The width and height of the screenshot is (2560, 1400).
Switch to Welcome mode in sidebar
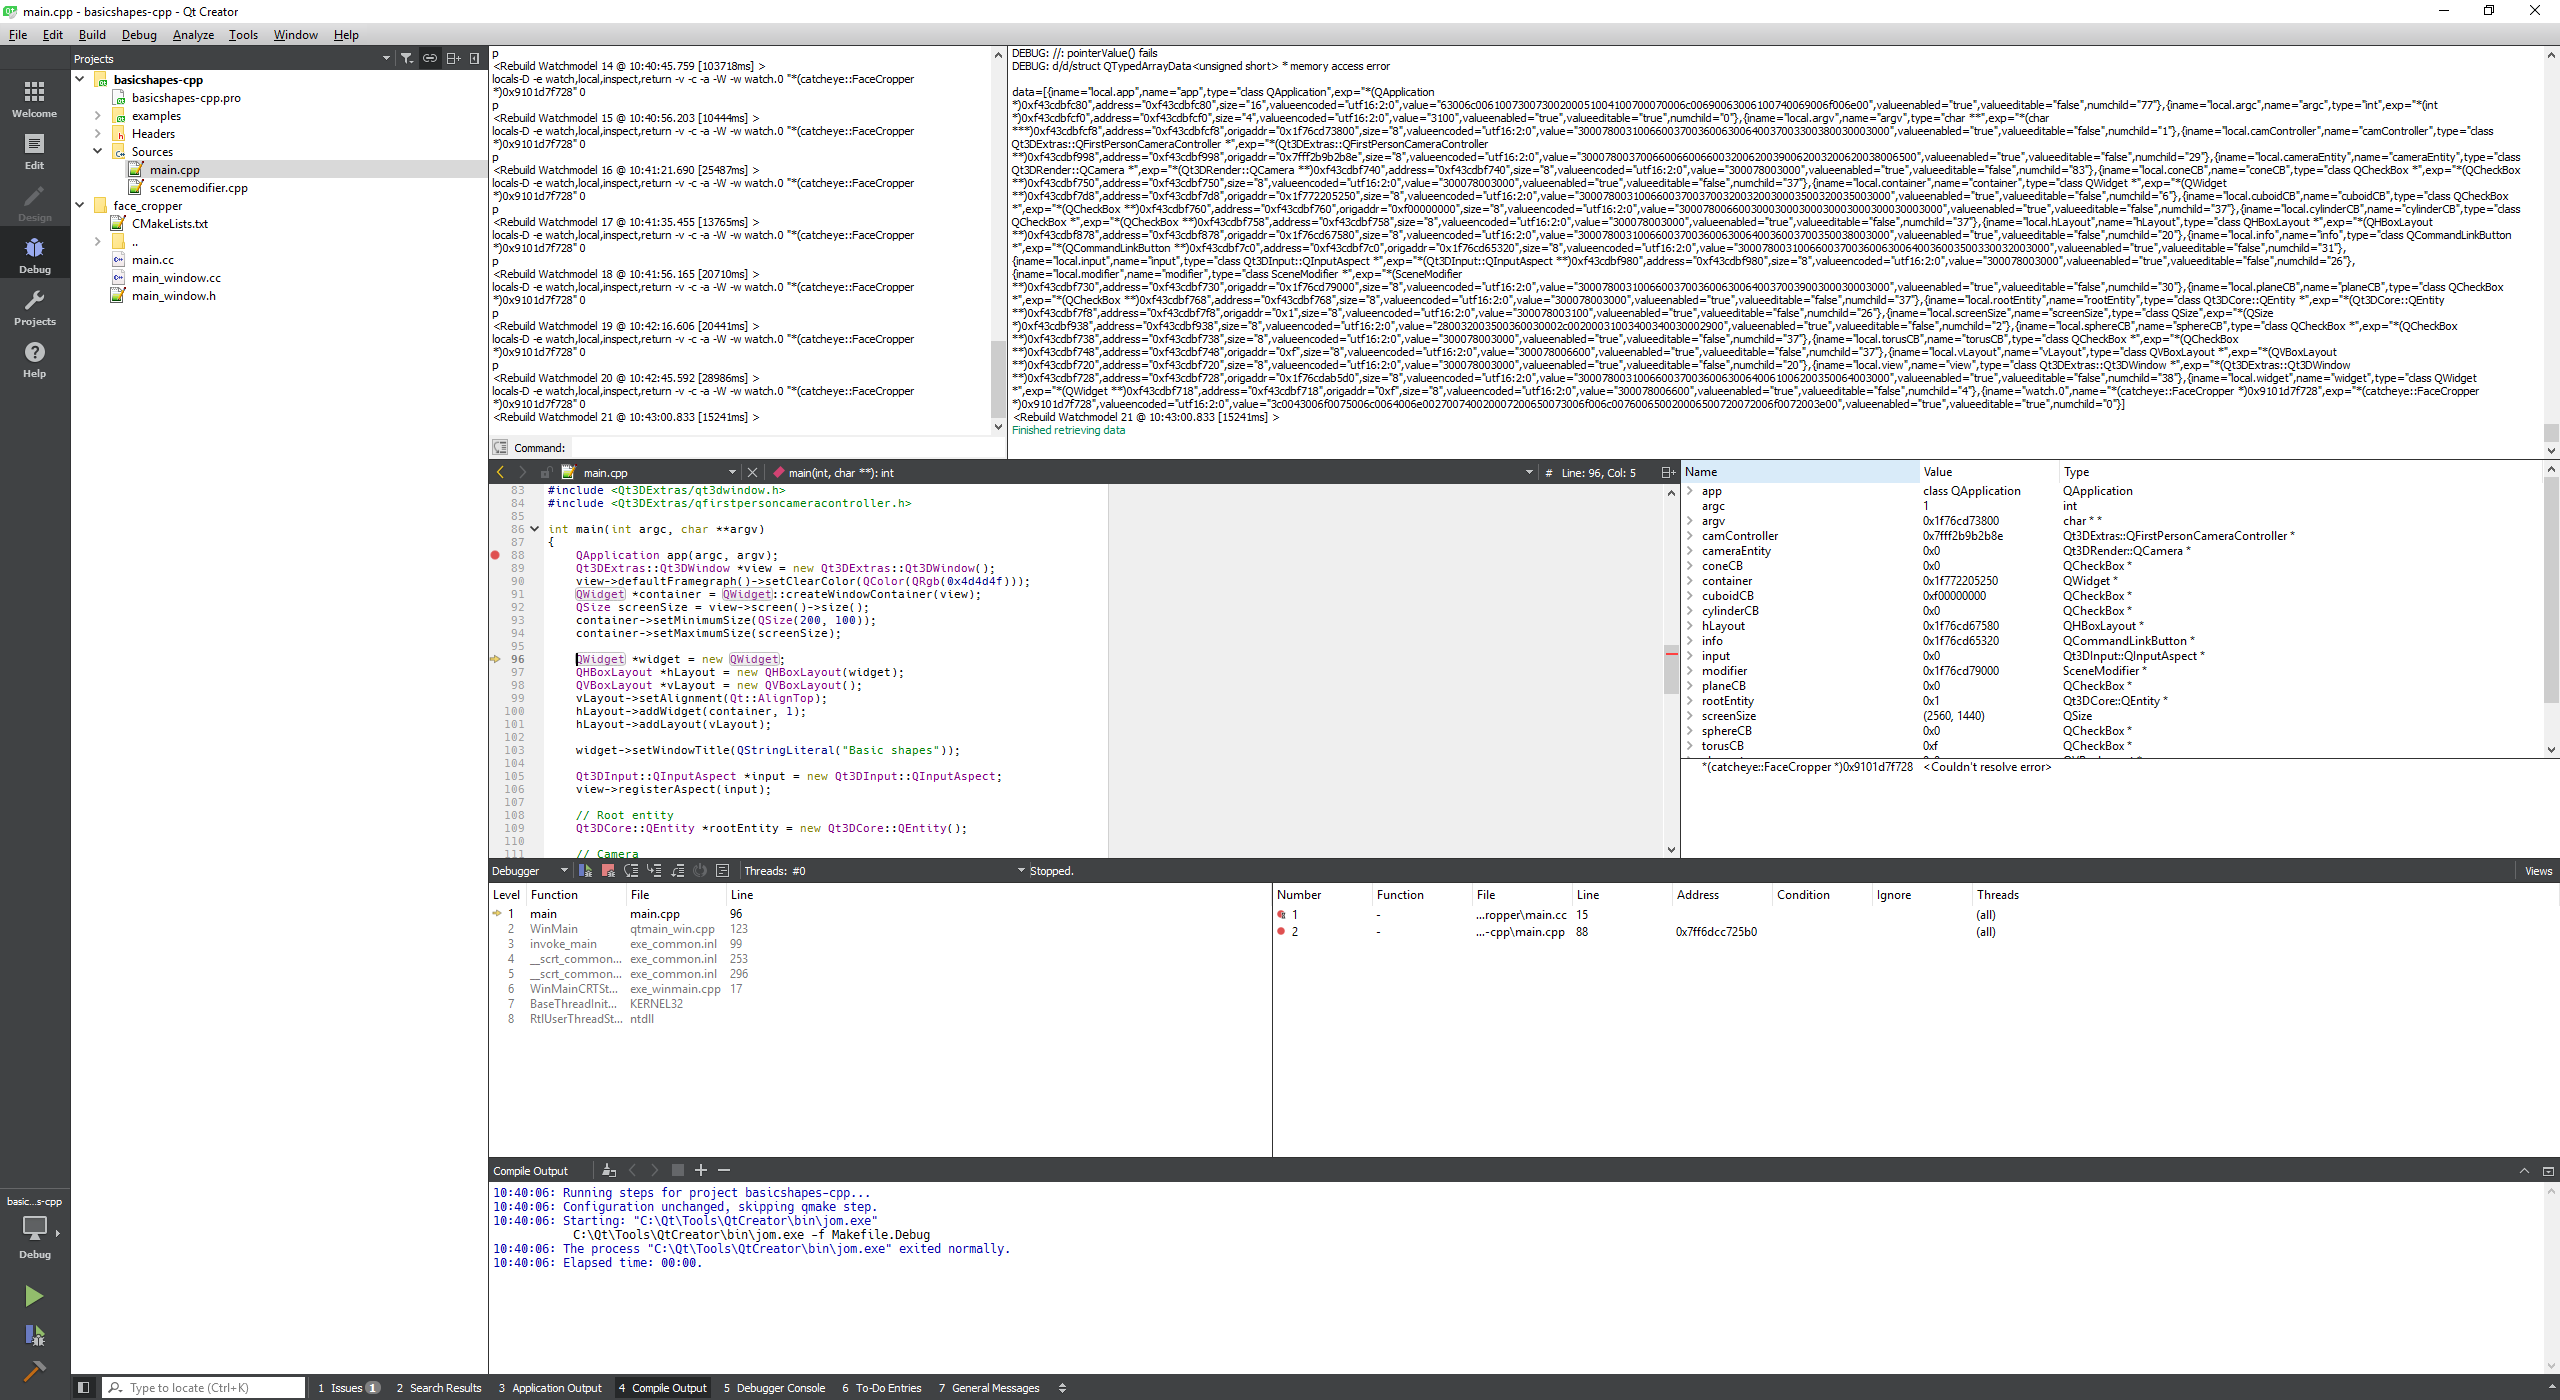(34, 99)
